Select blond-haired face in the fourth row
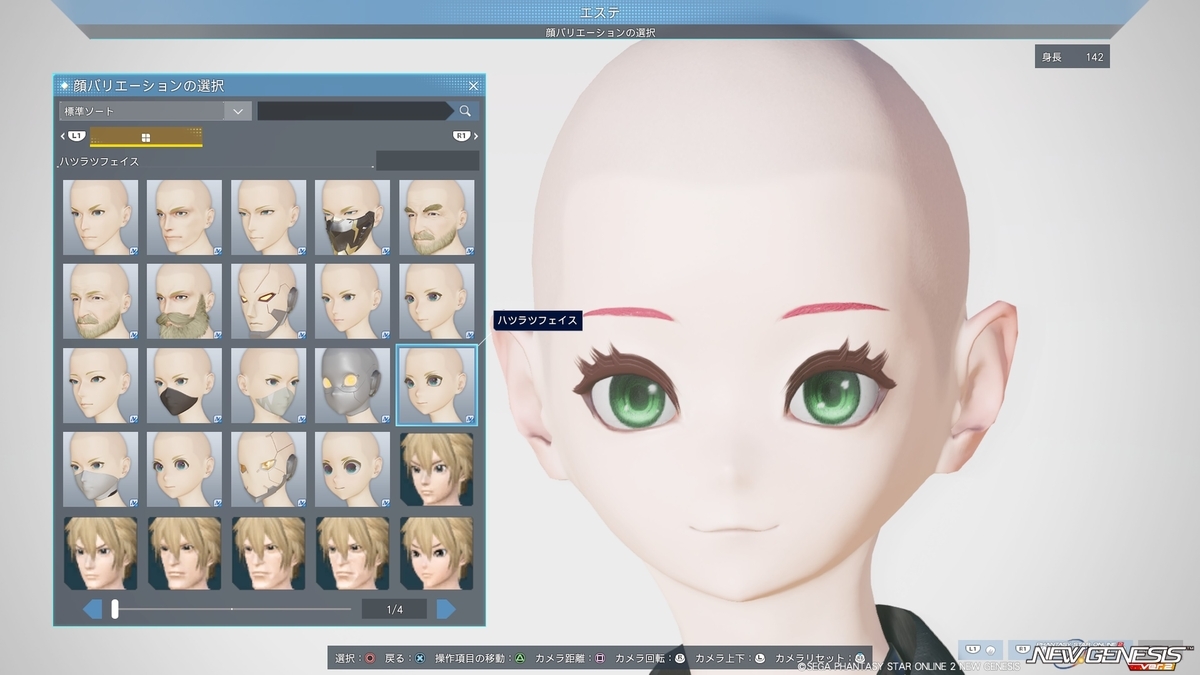Screen dimensions: 1200x675 tap(437, 469)
